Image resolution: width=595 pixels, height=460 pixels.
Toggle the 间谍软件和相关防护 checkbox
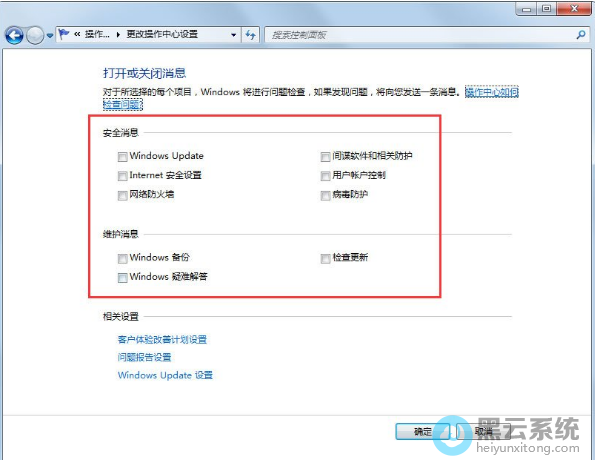click(325, 157)
